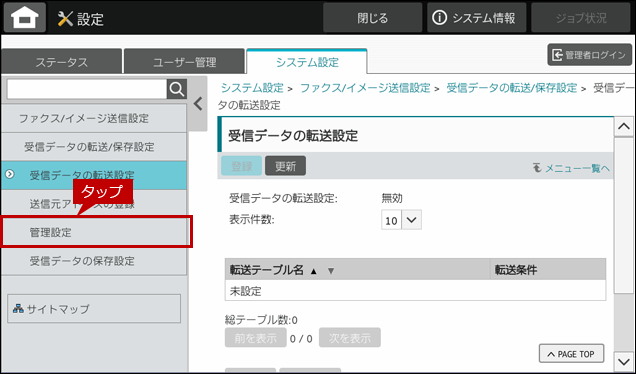Image resolution: width=636 pixels, height=374 pixels.
Task: Collapse the sidebar with left chevron
Action: (198, 104)
